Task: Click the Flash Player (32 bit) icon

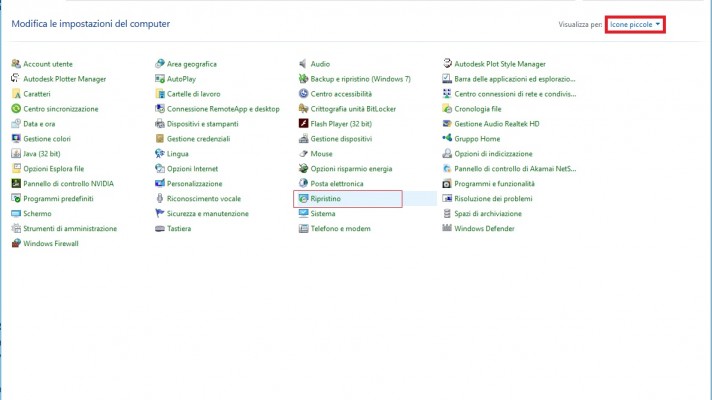Action: pyautogui.click(x=303, y=124)
